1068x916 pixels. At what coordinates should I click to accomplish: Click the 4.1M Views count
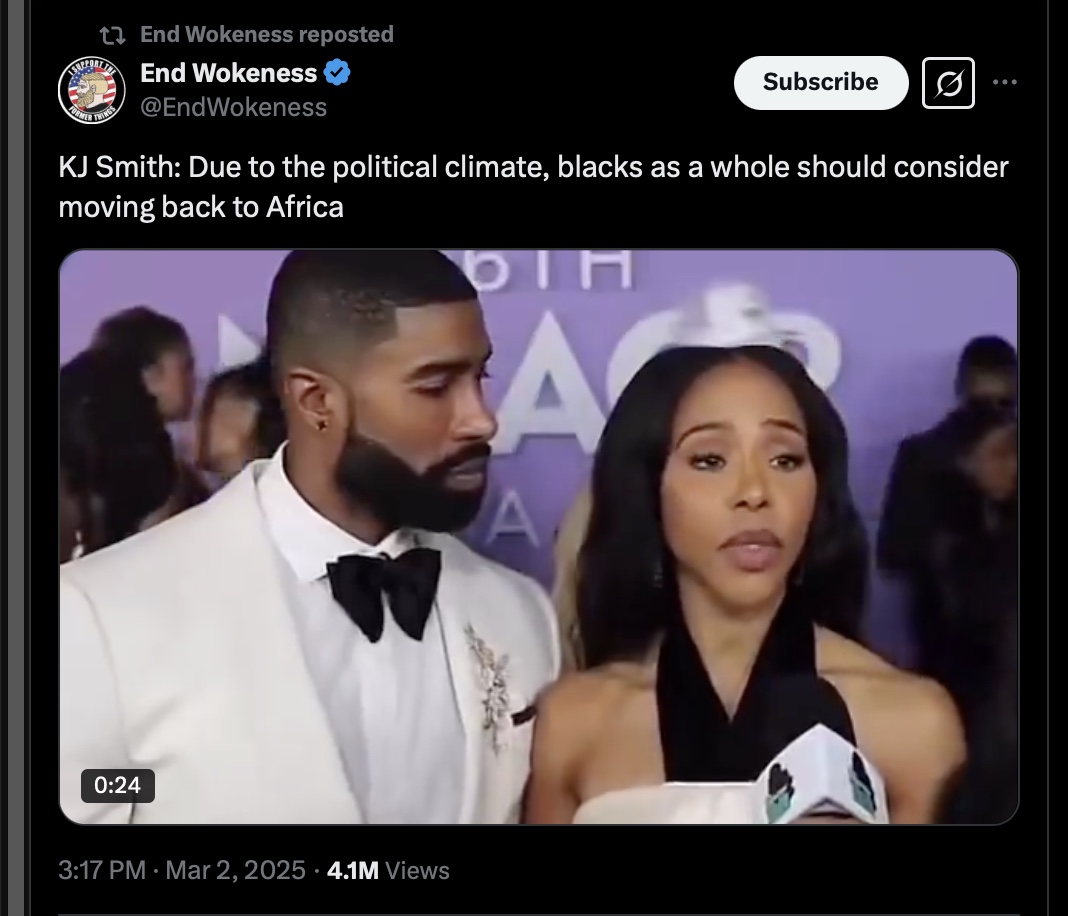pyautogui.click(x=388, y=870)
